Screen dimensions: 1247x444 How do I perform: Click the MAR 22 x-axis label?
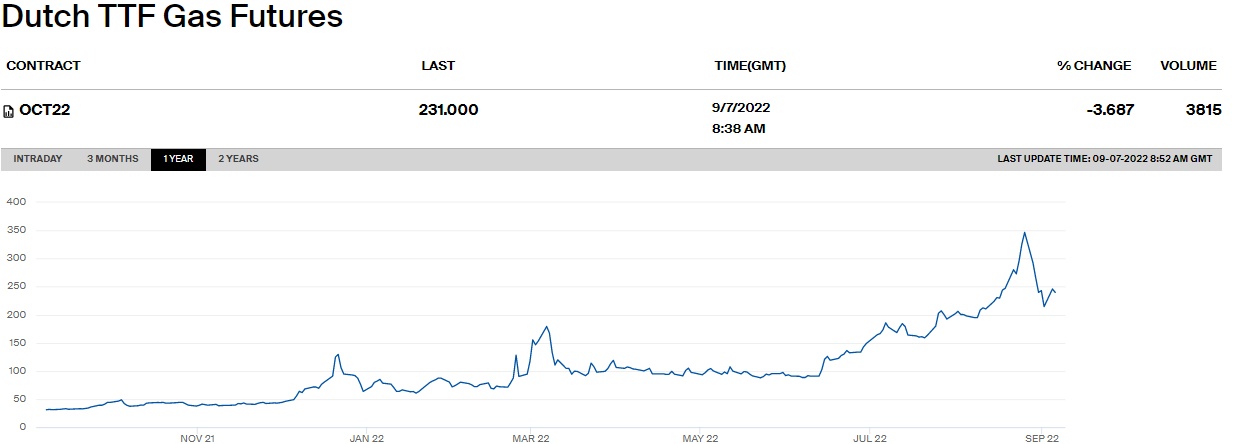(x=531, y=438)
